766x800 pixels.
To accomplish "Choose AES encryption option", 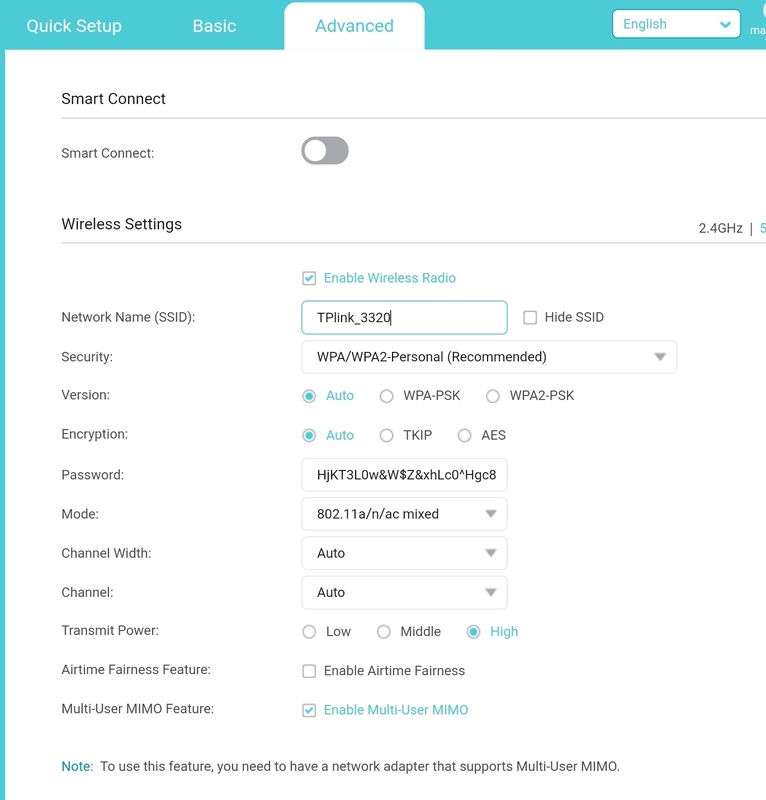I will pos(464,435).
